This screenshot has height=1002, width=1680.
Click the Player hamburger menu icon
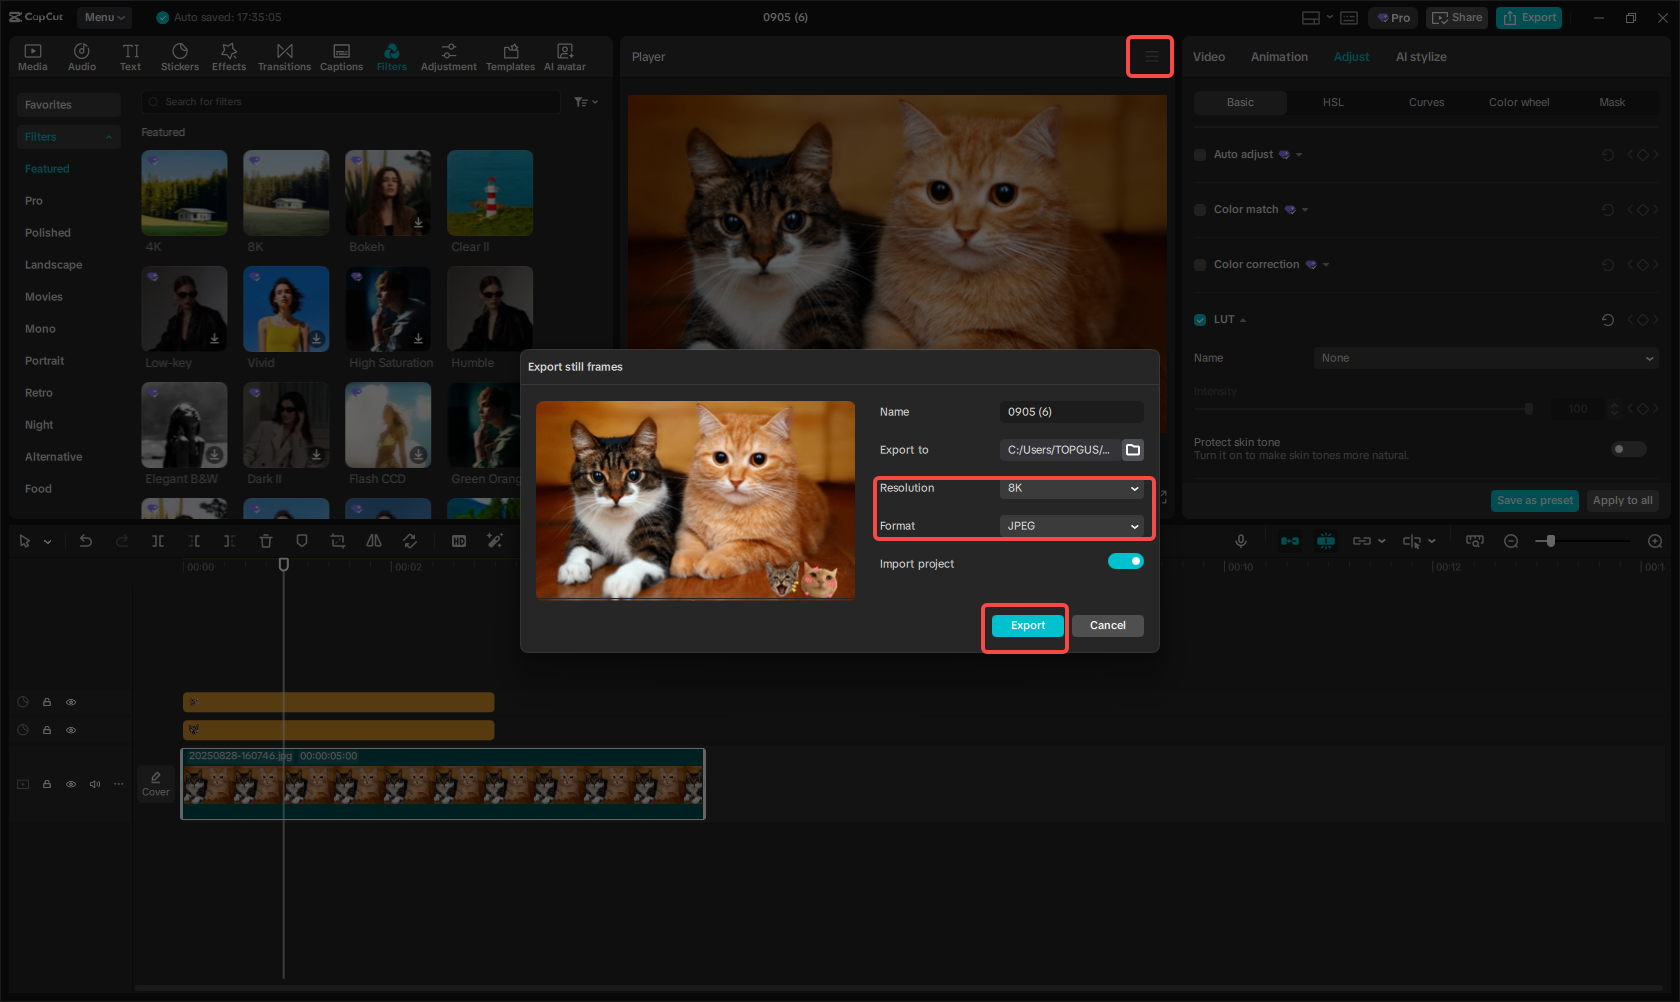(1151, 57)
